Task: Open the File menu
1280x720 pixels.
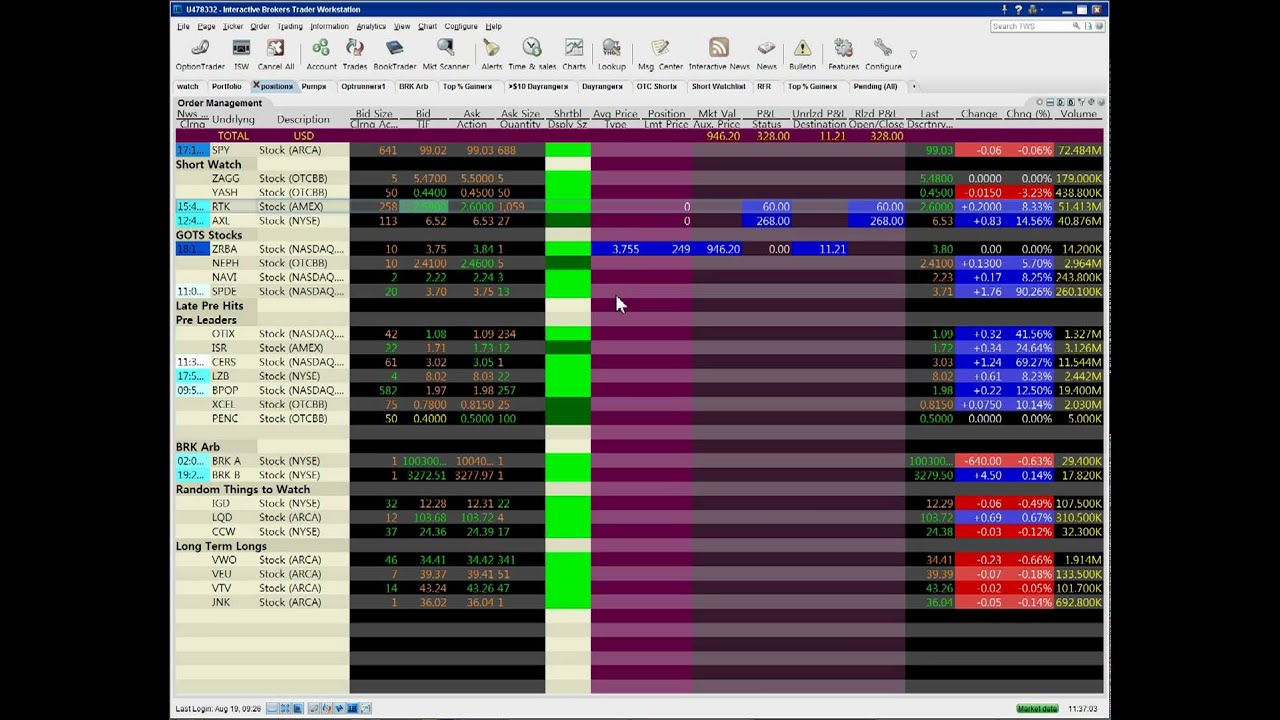Action: 183,26
